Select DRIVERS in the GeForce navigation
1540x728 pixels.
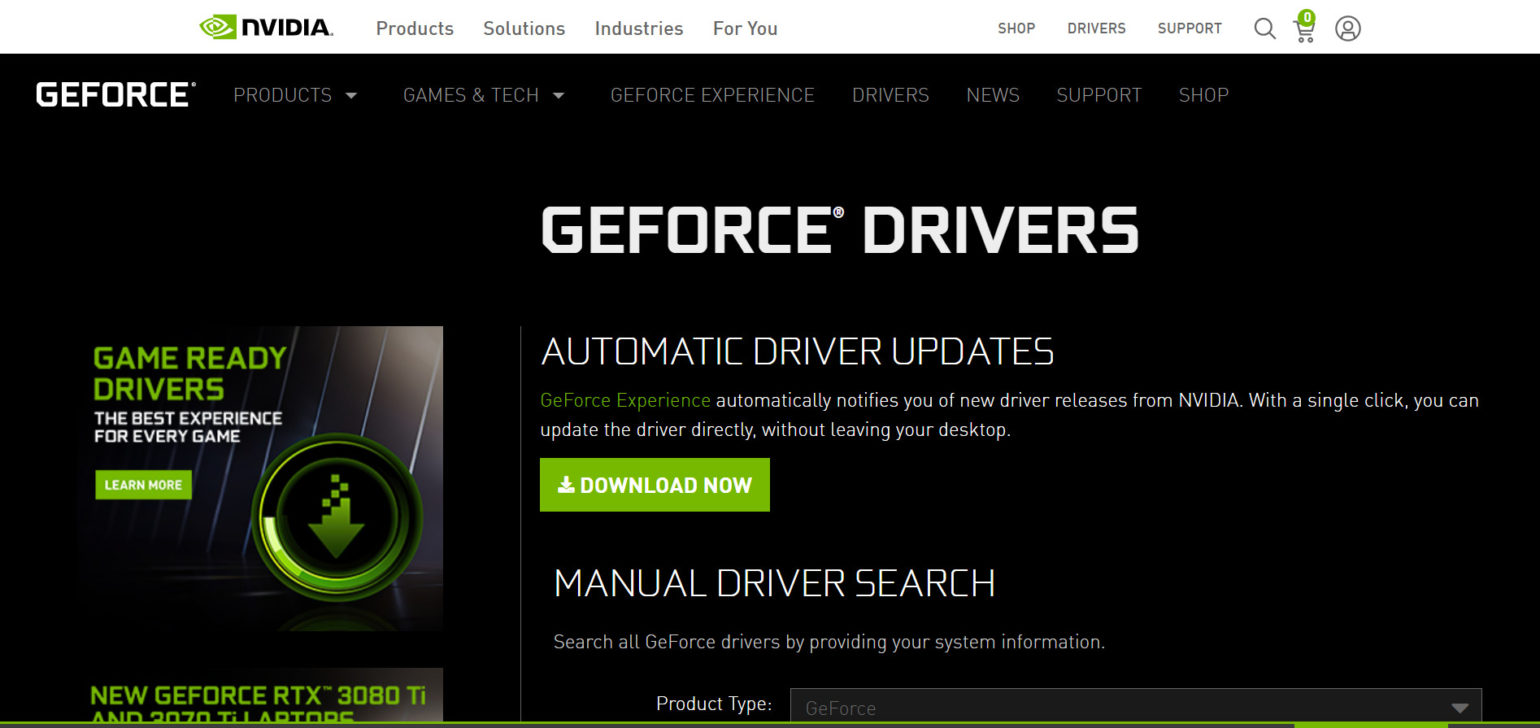click(x=890, y=95)
